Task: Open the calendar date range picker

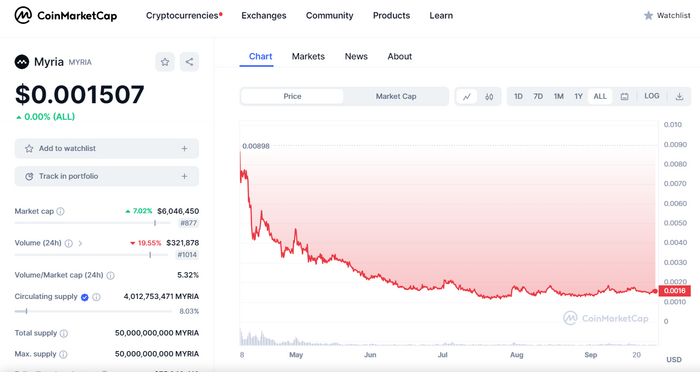Action: [625, 96]
